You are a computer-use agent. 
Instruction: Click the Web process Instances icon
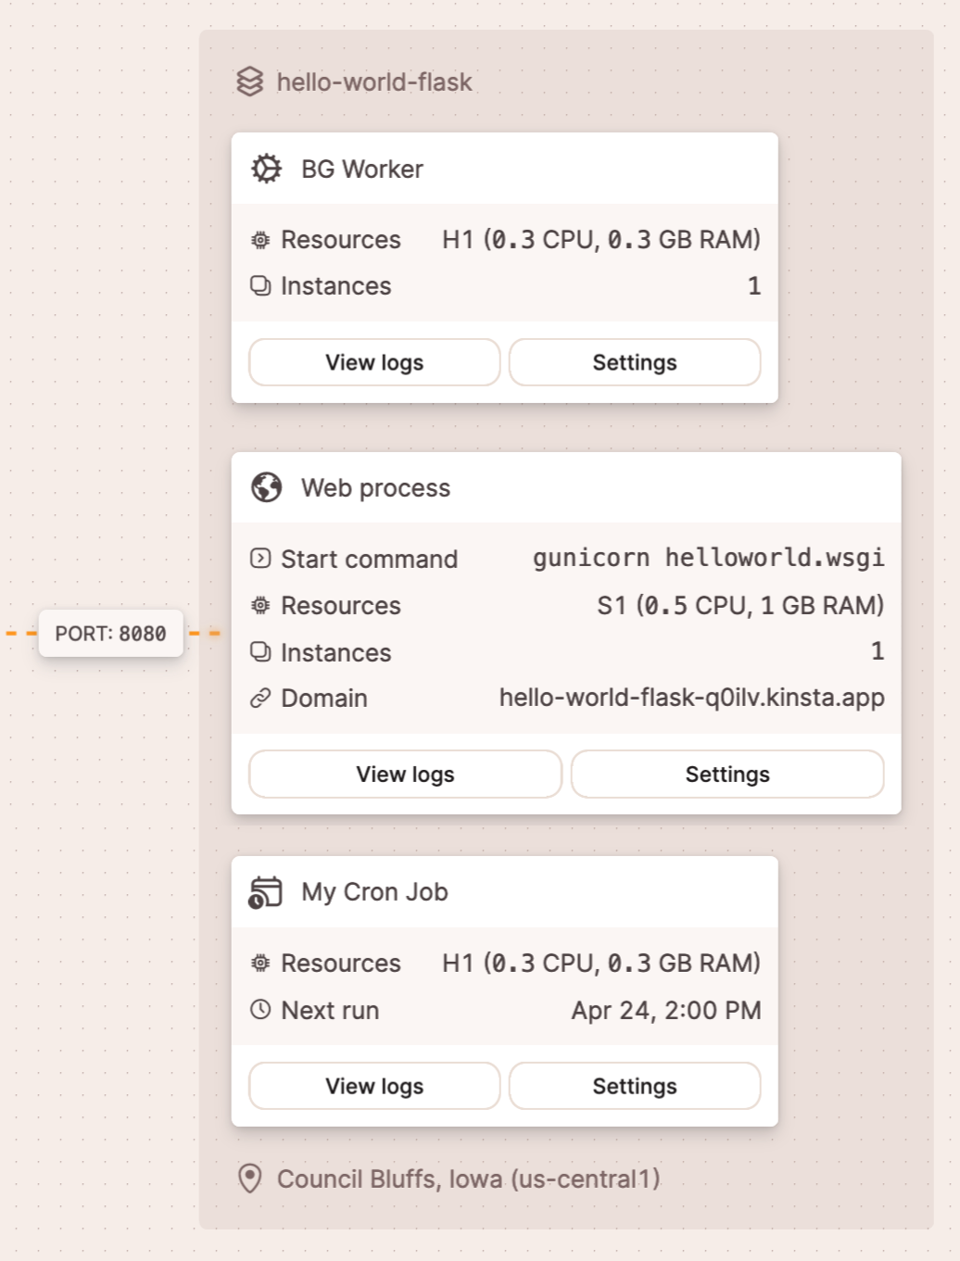(x=260, y=652)
